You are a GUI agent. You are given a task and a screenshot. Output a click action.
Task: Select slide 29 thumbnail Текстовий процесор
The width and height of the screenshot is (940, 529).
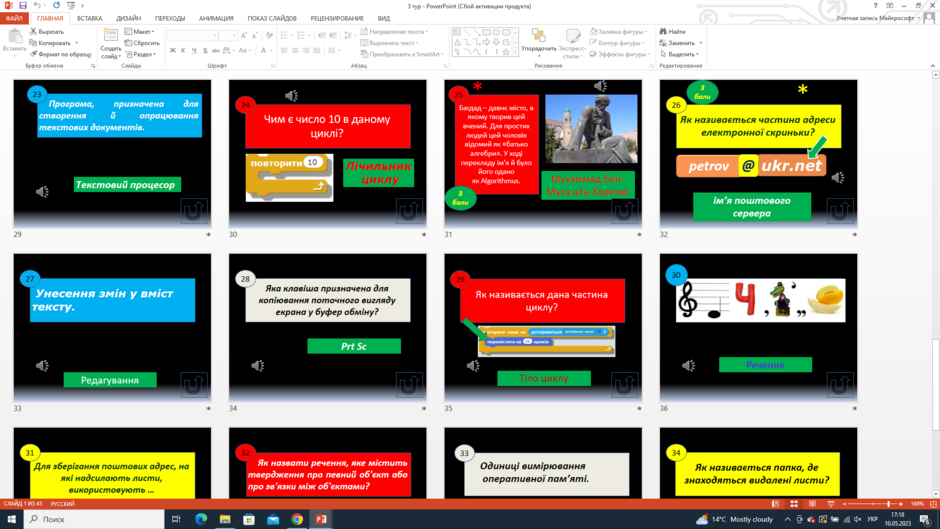tap(112, 154)
